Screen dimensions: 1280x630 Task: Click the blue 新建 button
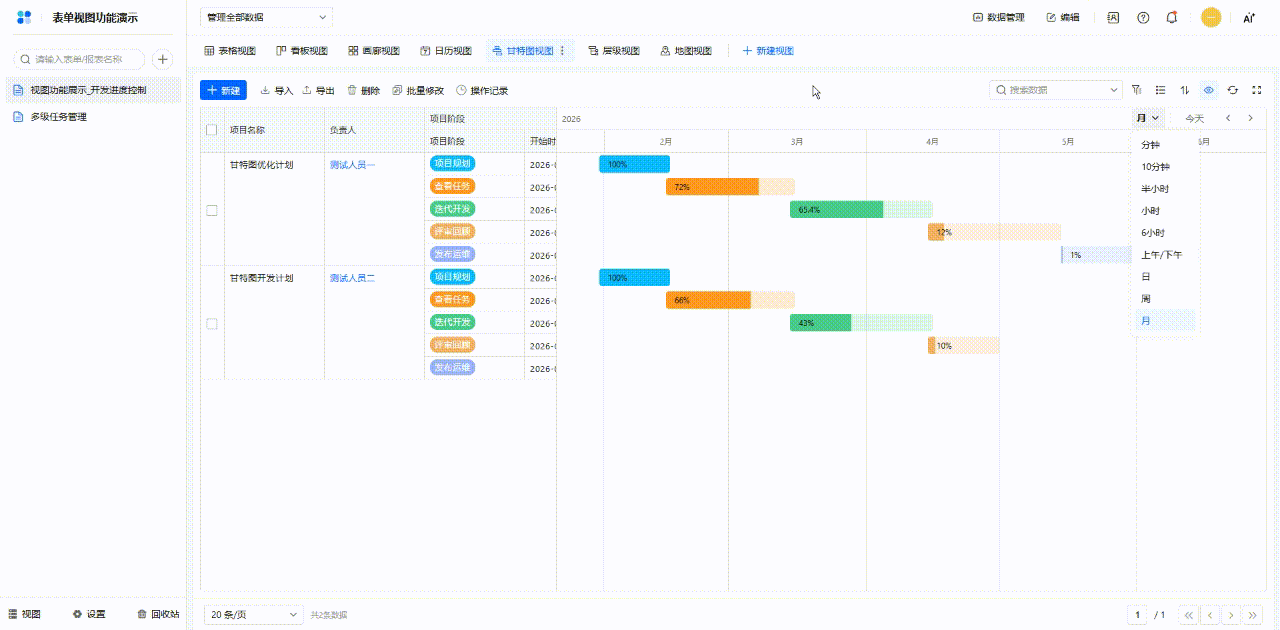coord(223,90)
